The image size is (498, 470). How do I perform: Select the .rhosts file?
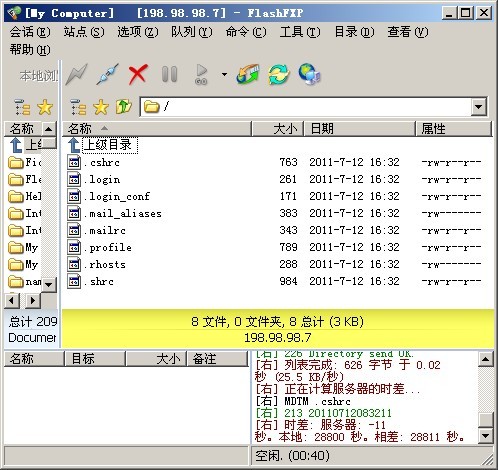pos(105,264)
